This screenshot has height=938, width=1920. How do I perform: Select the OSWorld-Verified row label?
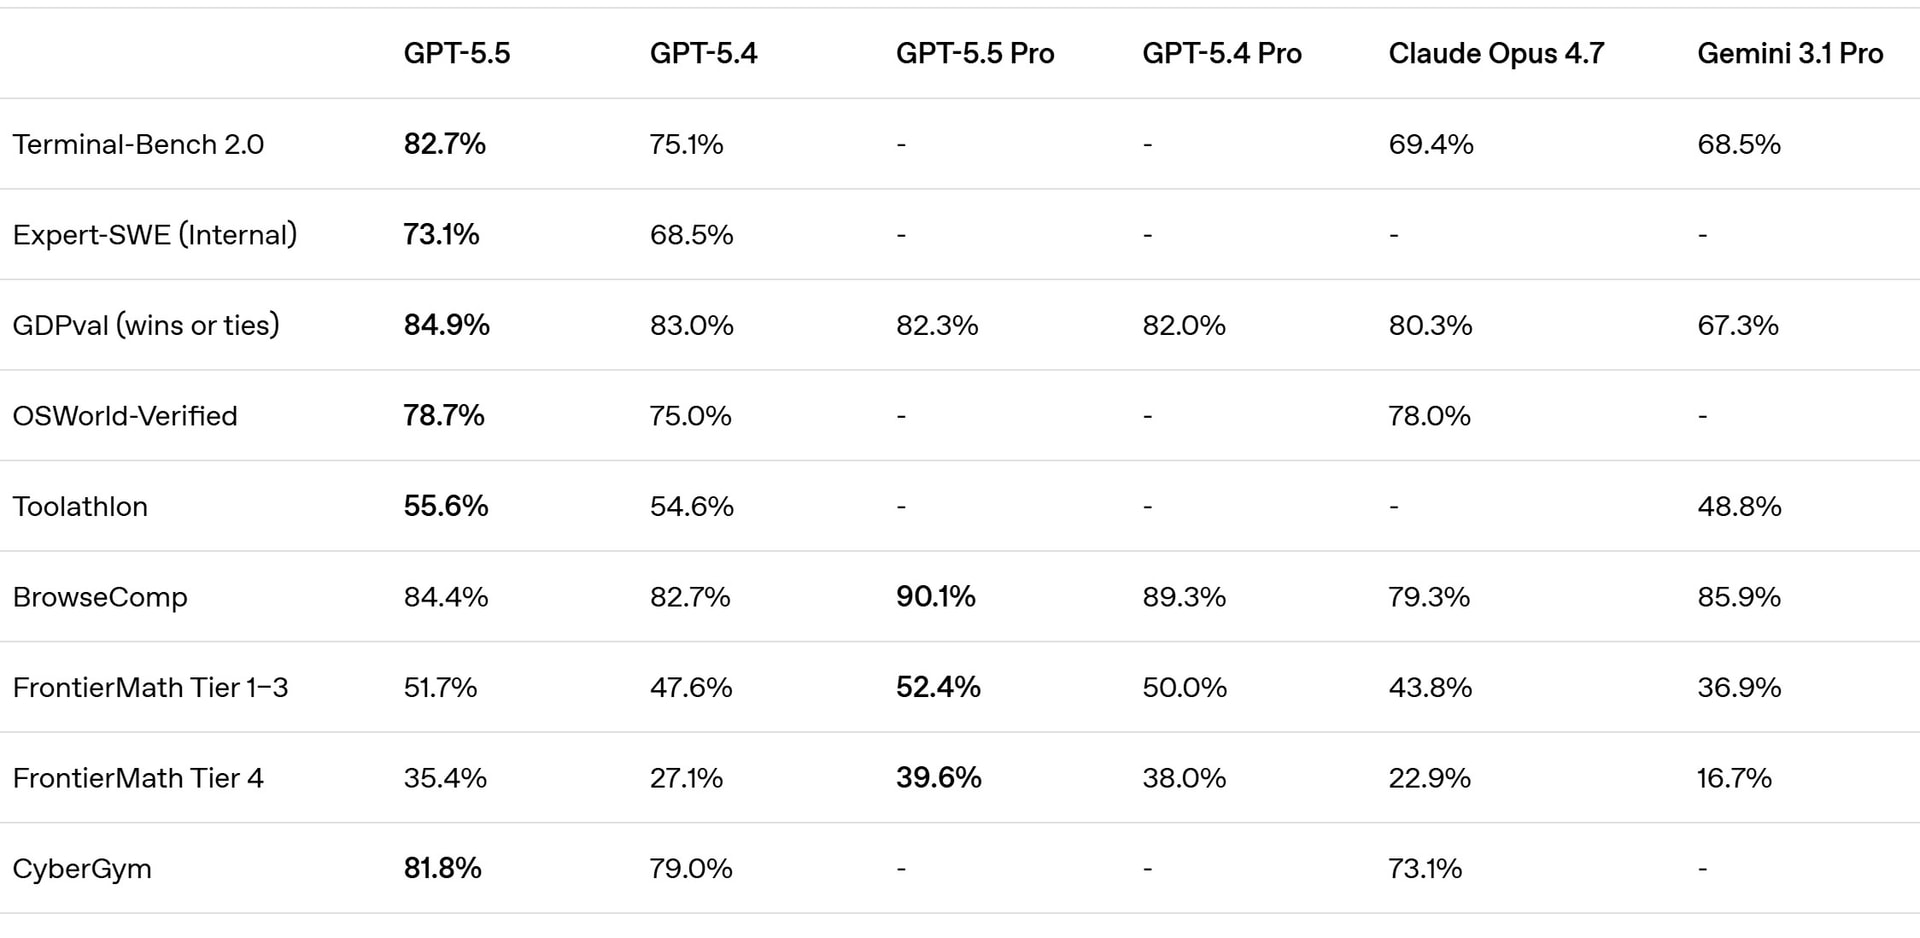point(125,416)
